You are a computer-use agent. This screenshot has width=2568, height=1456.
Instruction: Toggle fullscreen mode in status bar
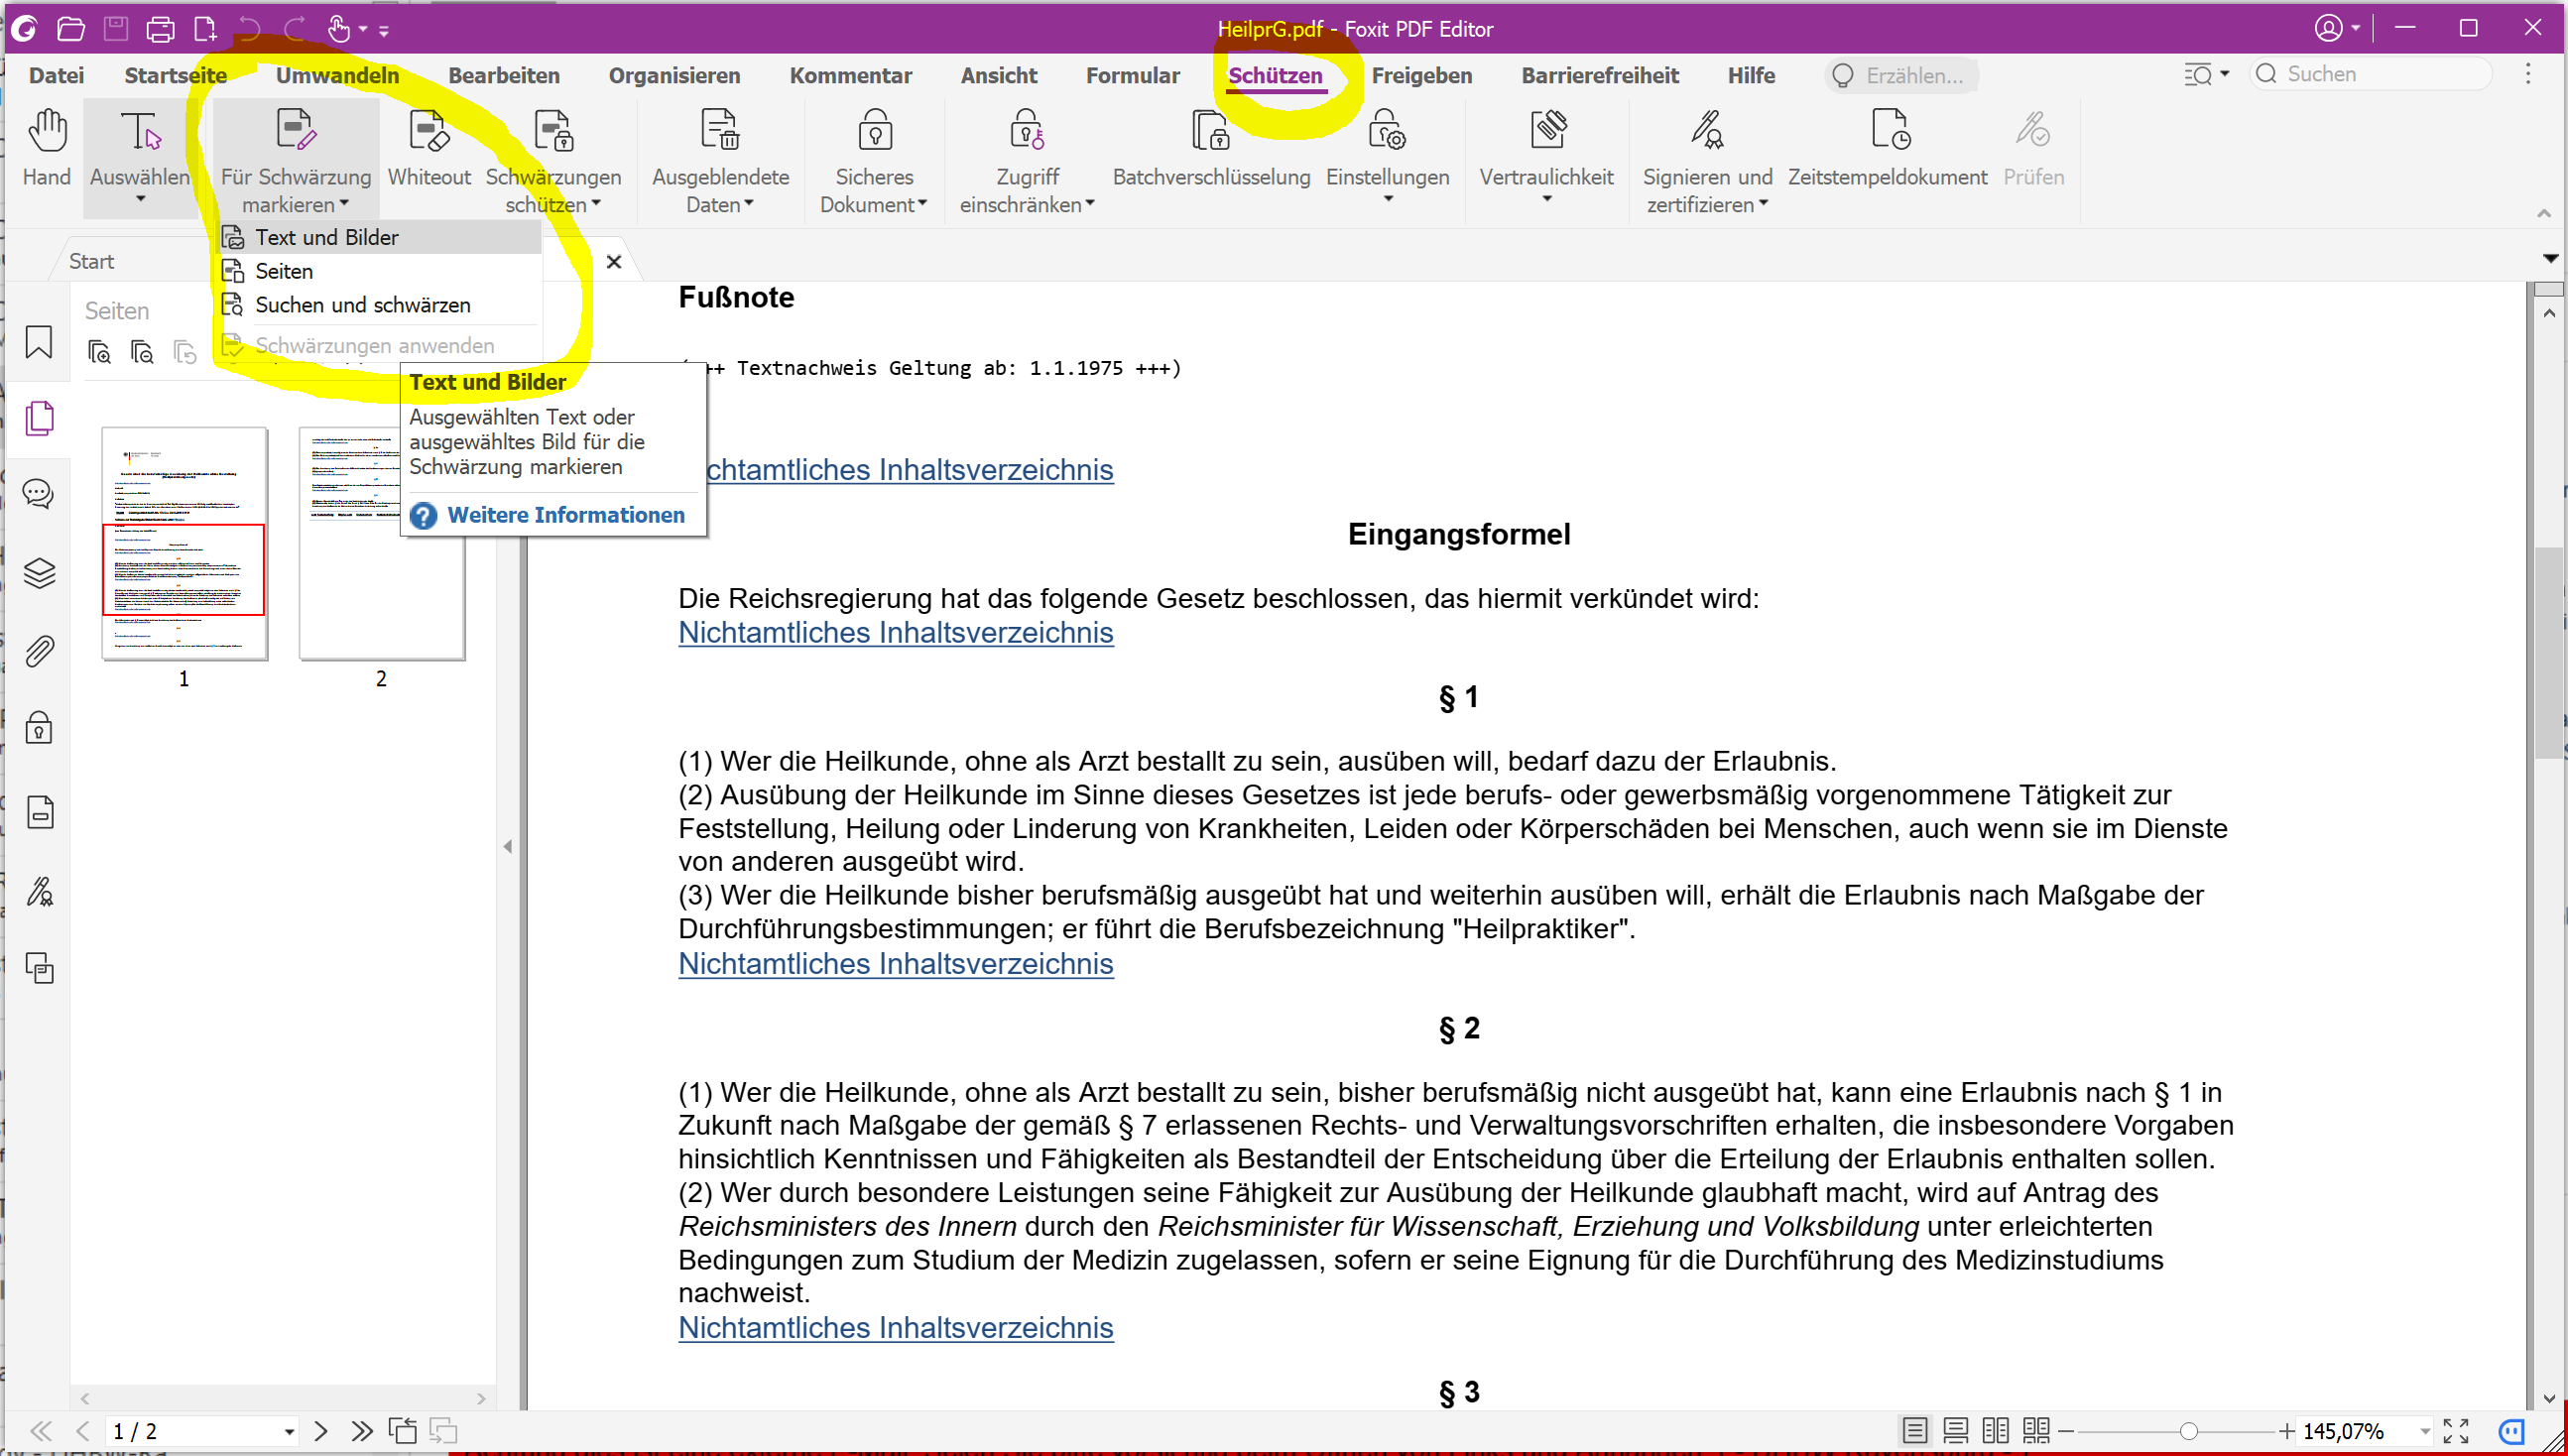click(x=2456, y=1431)
